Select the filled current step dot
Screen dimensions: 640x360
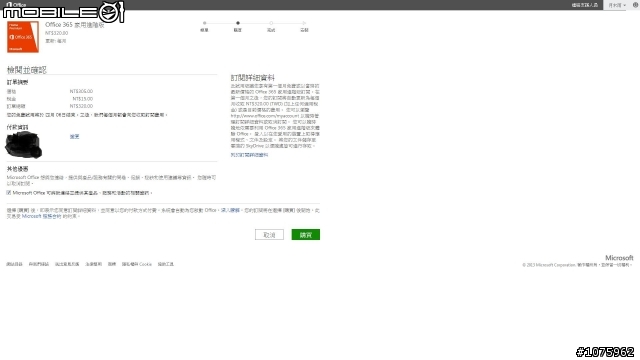click(238, 23)
